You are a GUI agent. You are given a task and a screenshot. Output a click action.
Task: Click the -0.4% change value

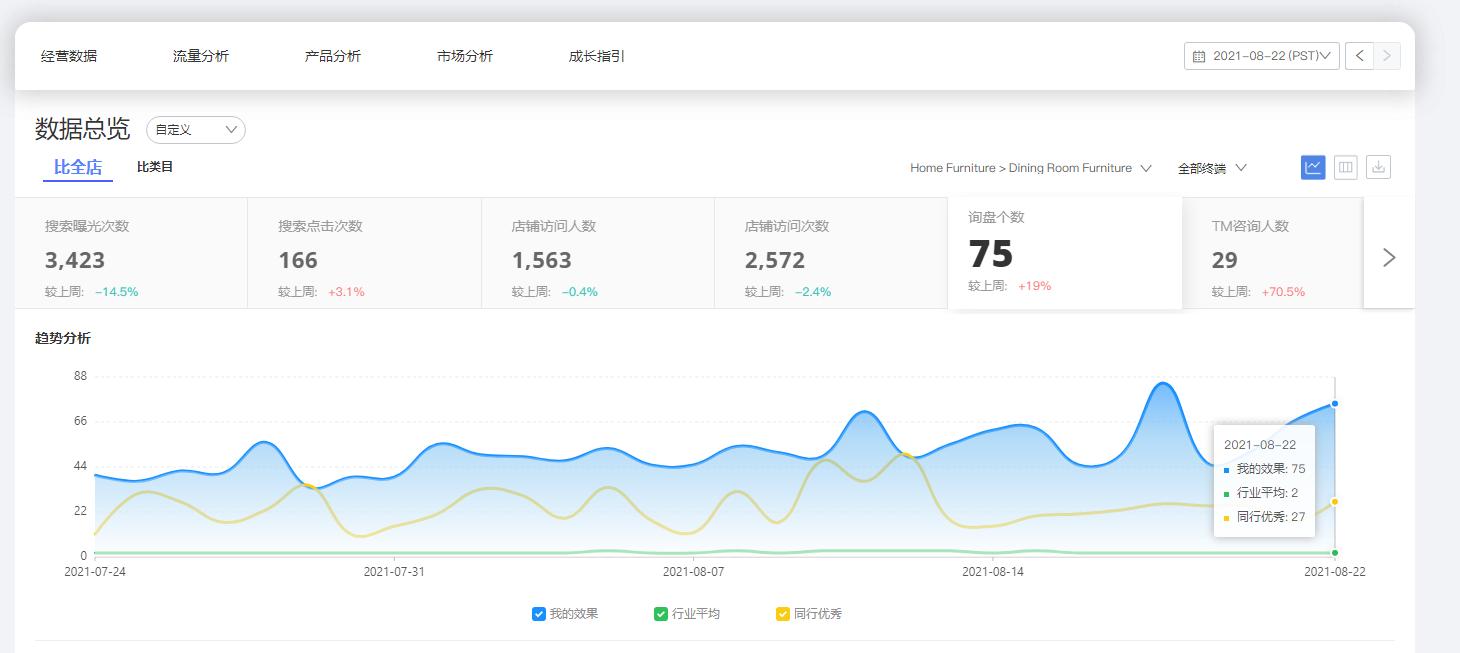pos(580,292)
